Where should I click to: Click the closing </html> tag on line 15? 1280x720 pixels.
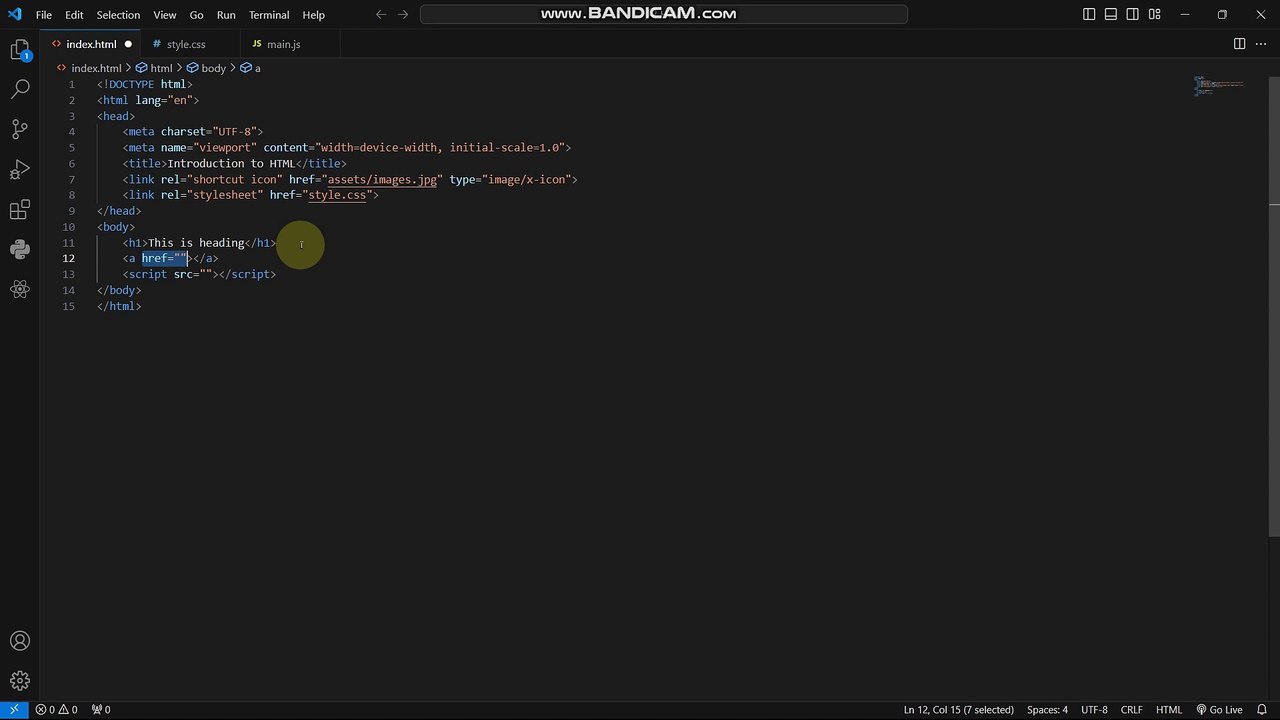119,306
